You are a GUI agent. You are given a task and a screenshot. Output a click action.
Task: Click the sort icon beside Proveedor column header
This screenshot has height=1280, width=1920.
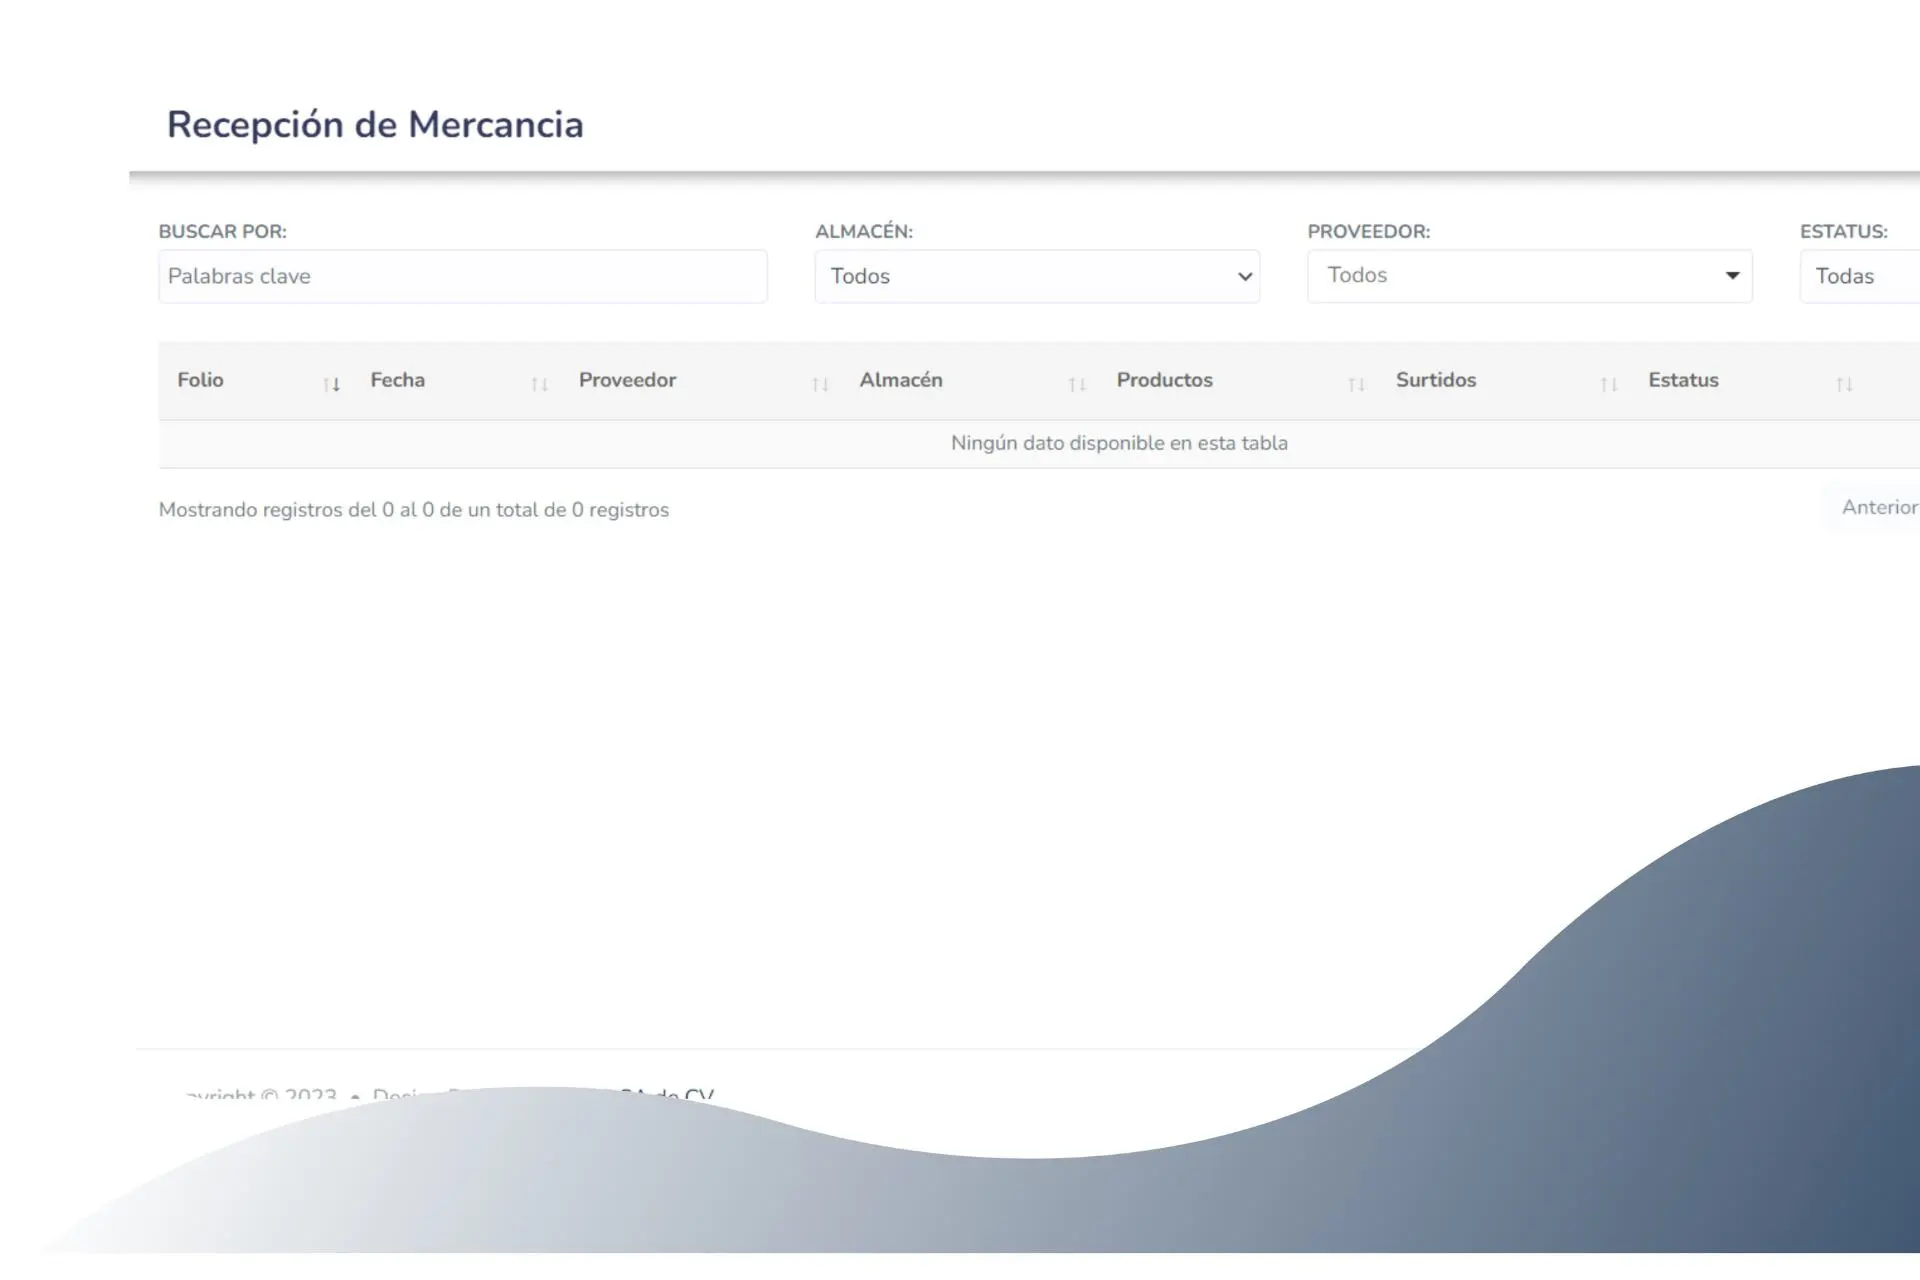(x=821, y=383)
